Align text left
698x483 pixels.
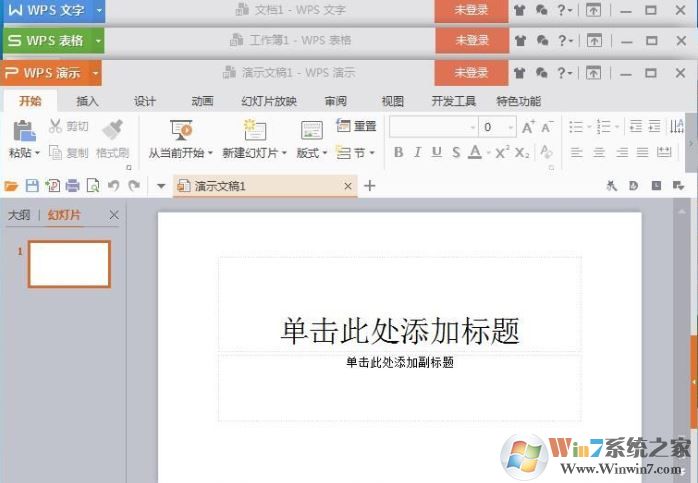pyautogui.click(x=576, y=152)
